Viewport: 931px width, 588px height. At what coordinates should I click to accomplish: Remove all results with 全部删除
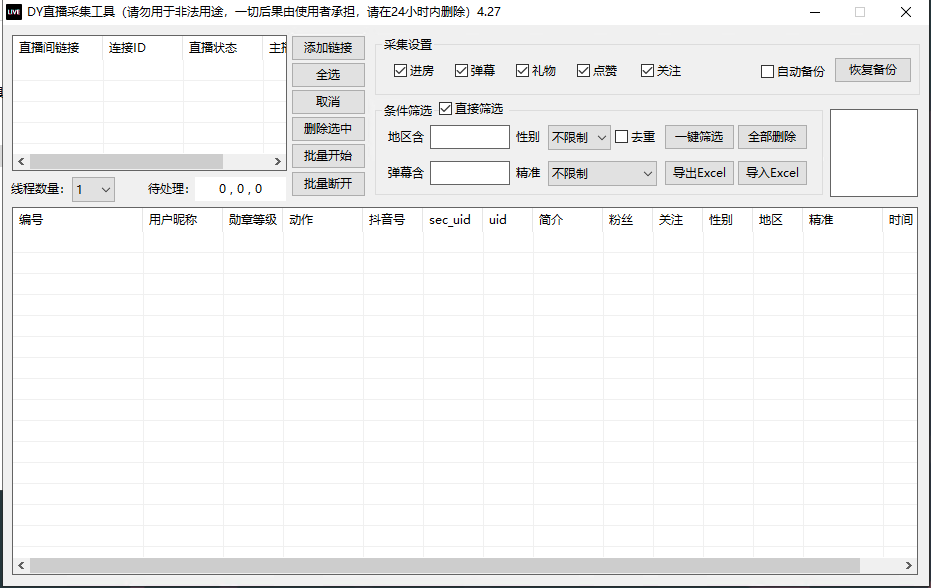(x=771, y=136)
